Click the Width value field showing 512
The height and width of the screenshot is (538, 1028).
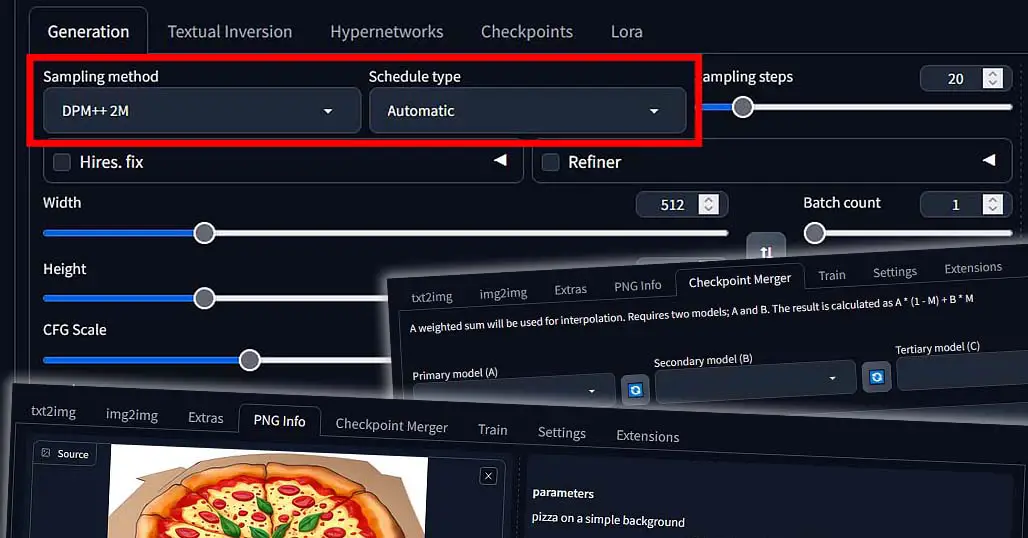(x=671, y=204)
